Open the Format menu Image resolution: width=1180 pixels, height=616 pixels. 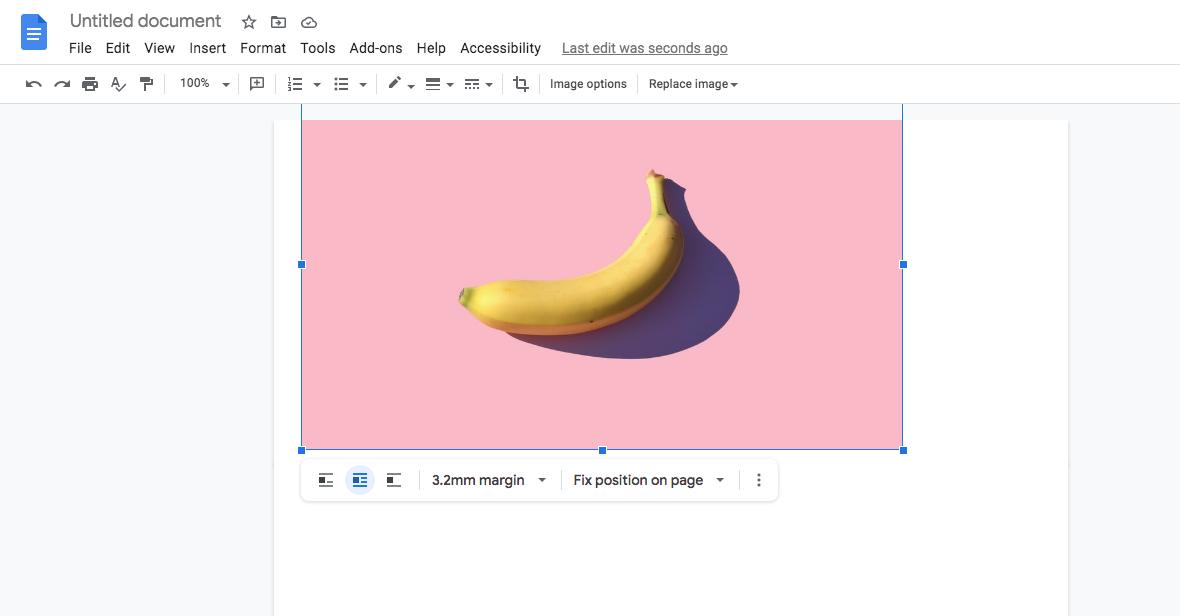[263, 47]
